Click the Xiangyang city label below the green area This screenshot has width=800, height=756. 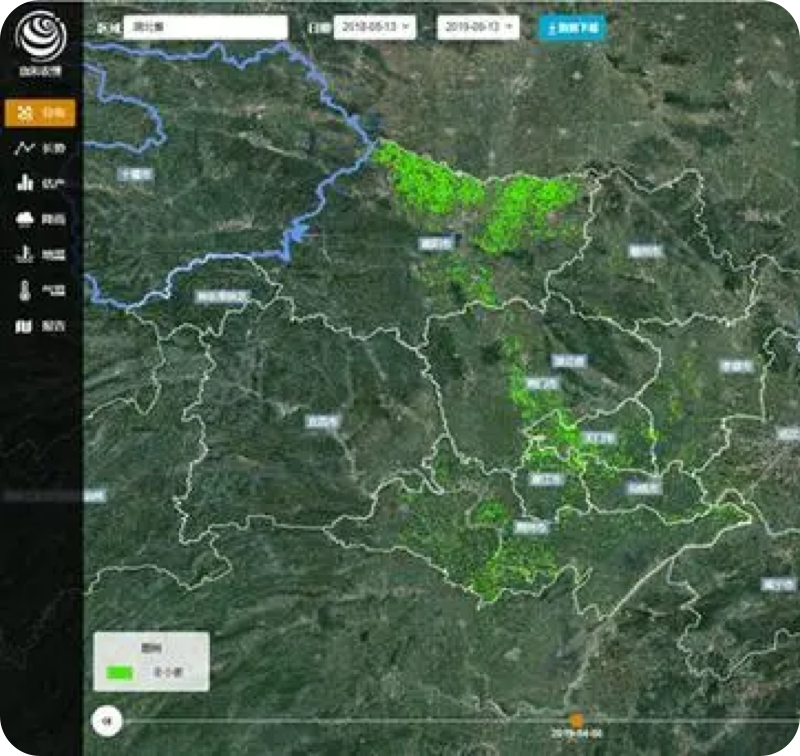[x=437, y=243]
